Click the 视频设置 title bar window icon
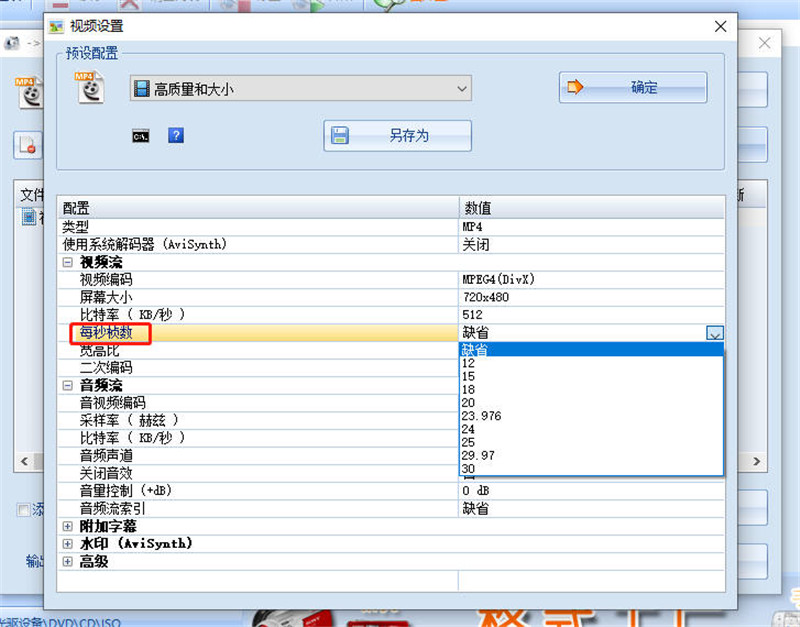 click(x=57, y=26)
